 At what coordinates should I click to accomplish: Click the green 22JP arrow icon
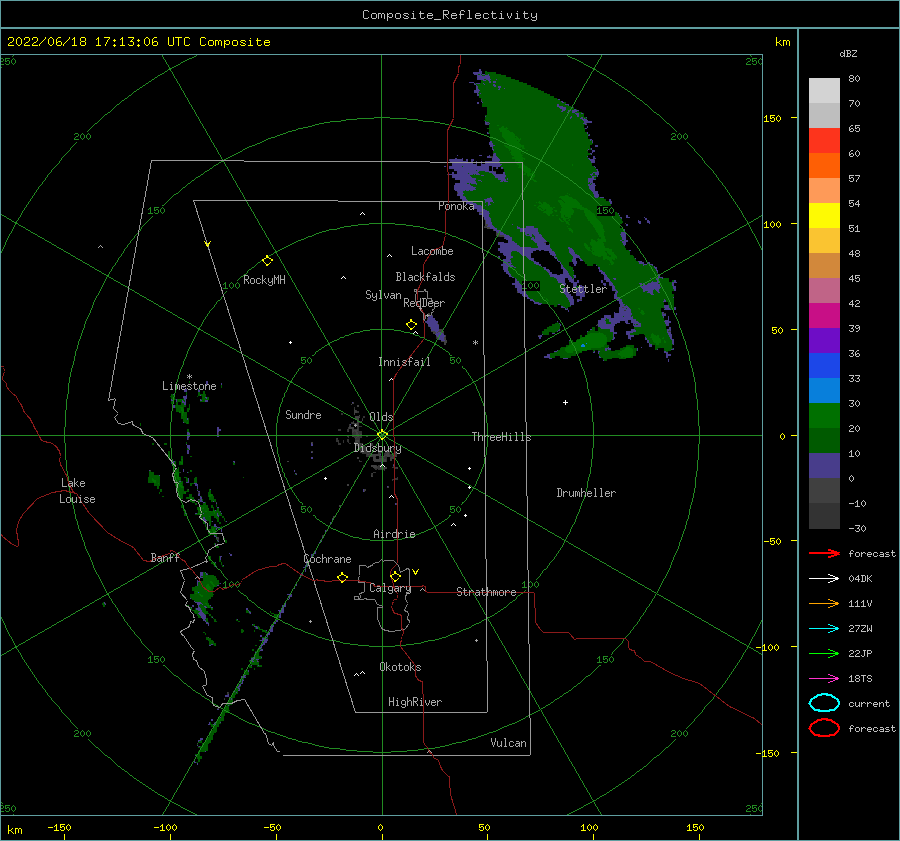[x=824, y=653]
